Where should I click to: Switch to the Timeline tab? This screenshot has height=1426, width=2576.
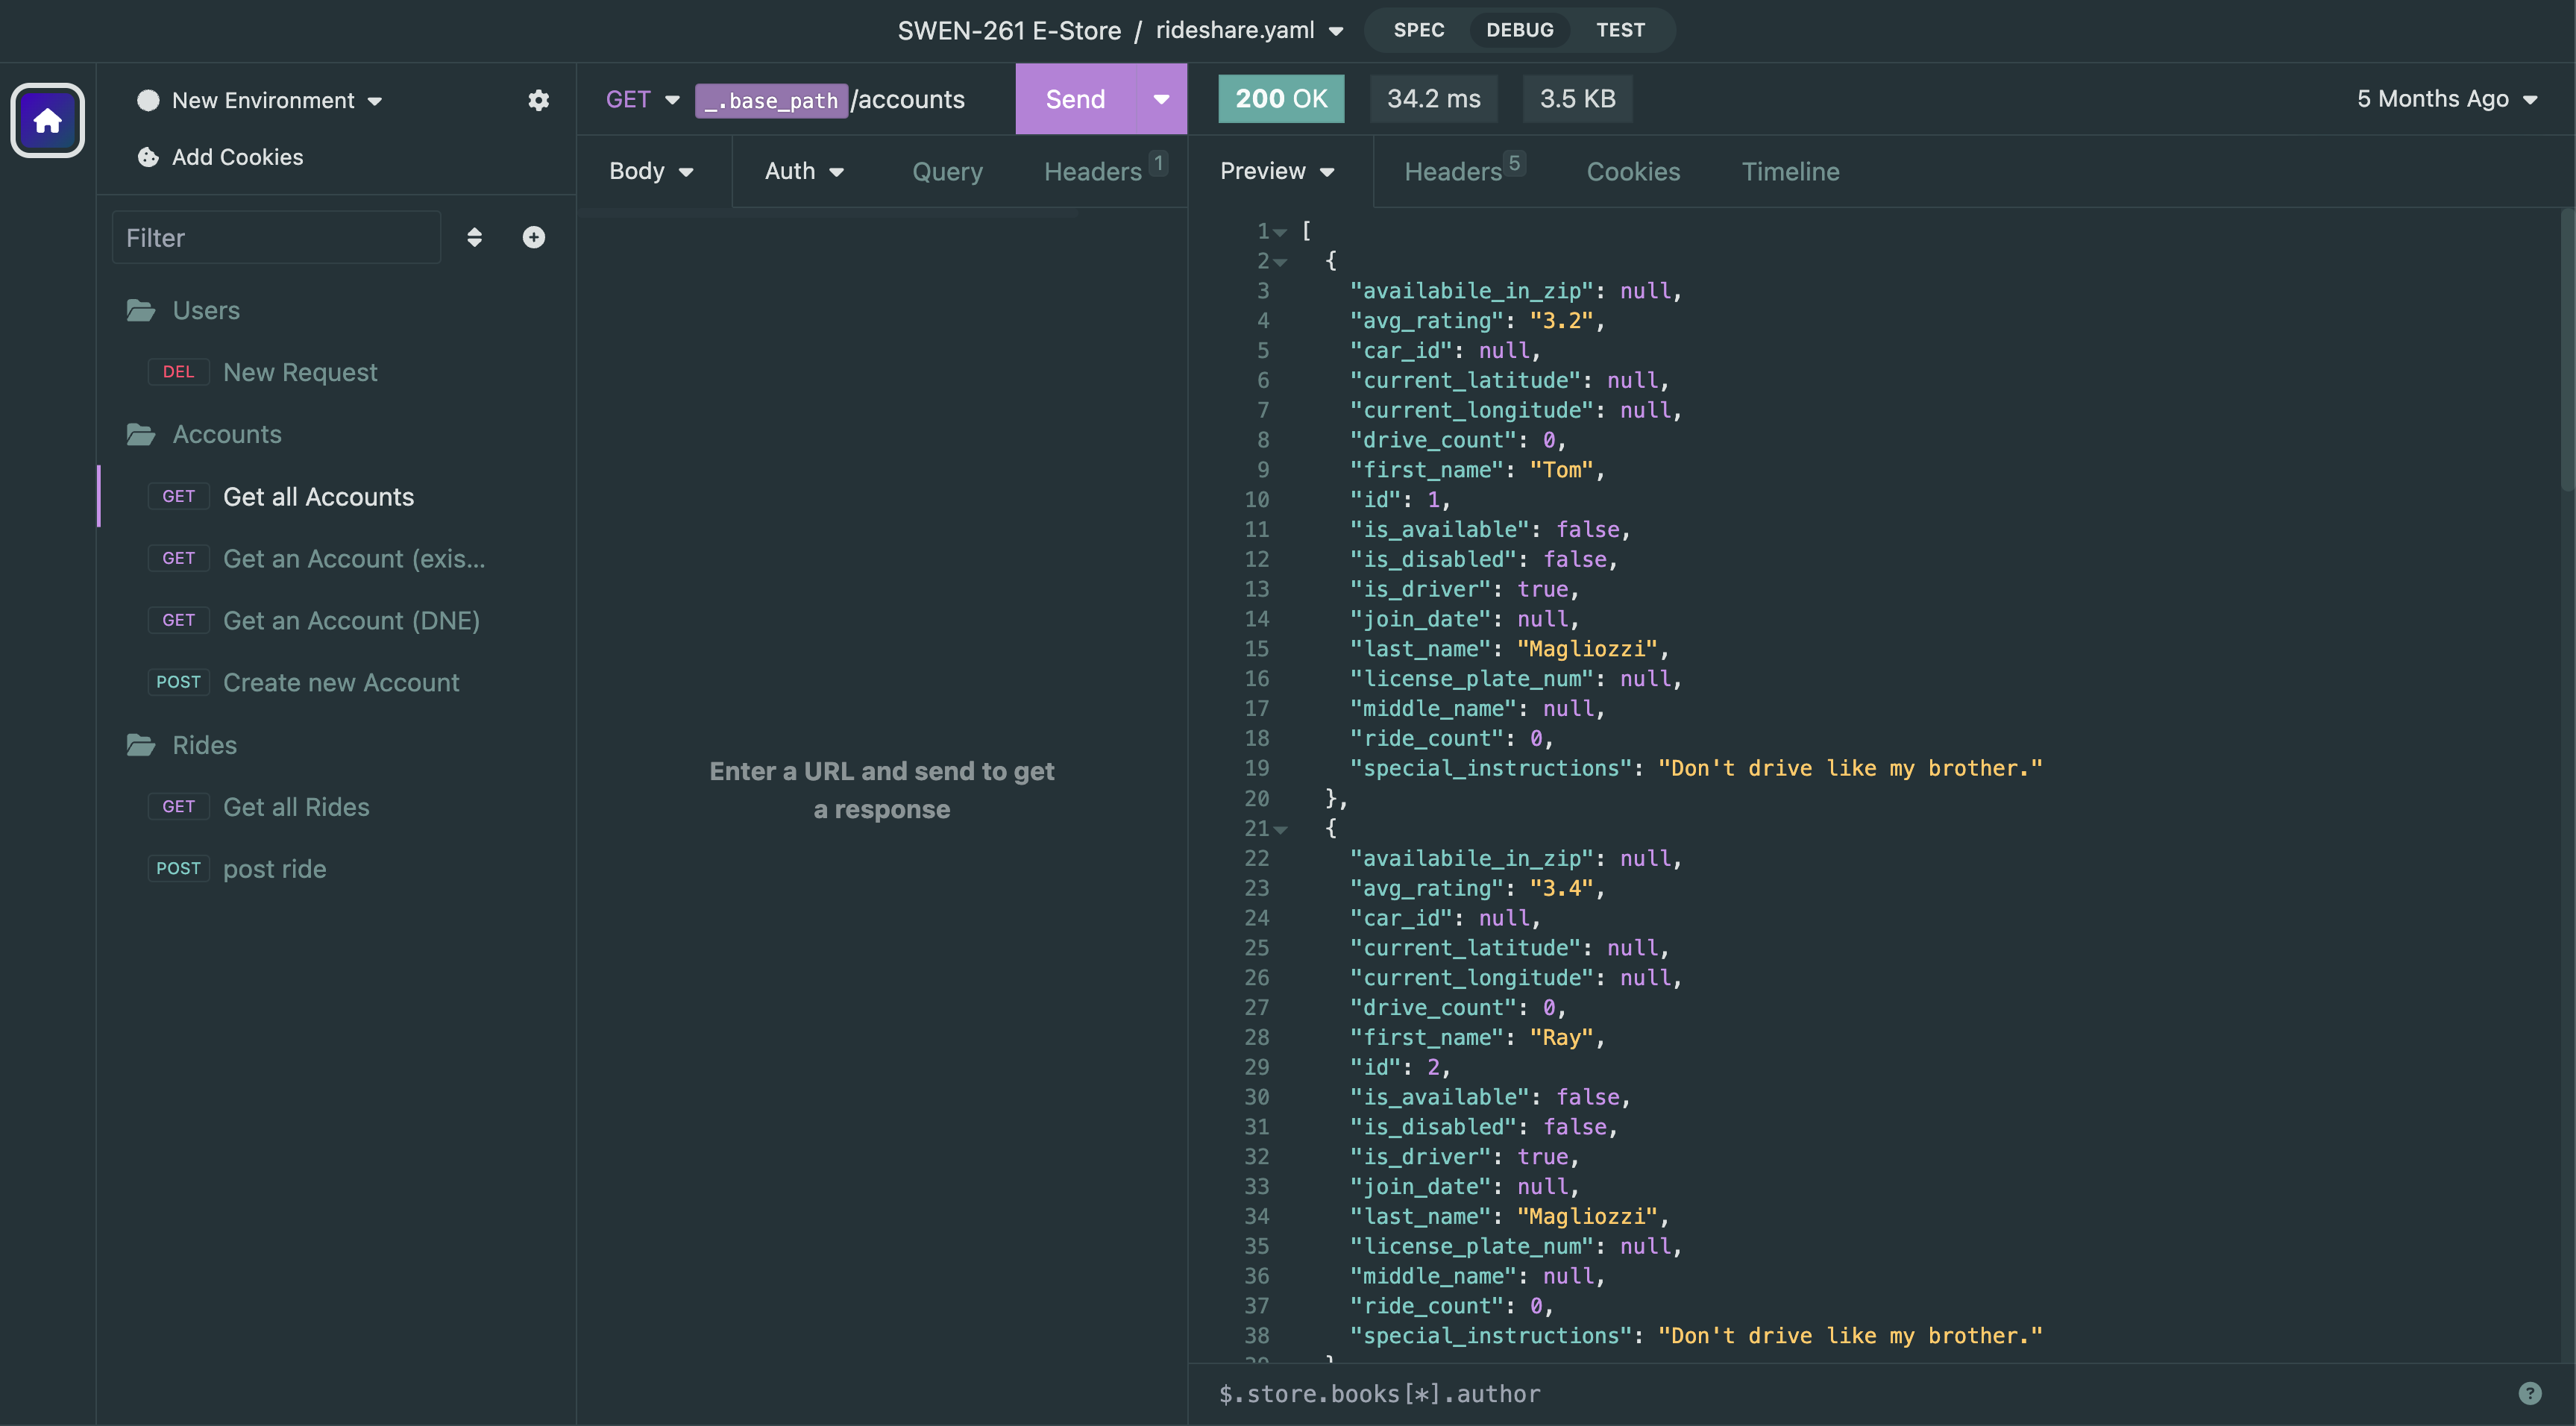pyautogui.click(x=1789, y=171)
